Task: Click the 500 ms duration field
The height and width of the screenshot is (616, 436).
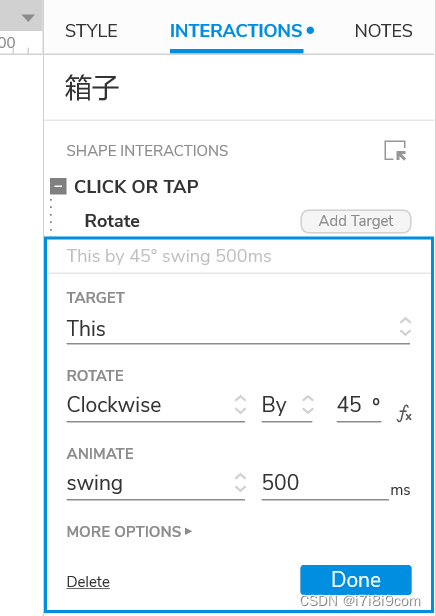Action: pyautogui.click(x=325, y=483)
